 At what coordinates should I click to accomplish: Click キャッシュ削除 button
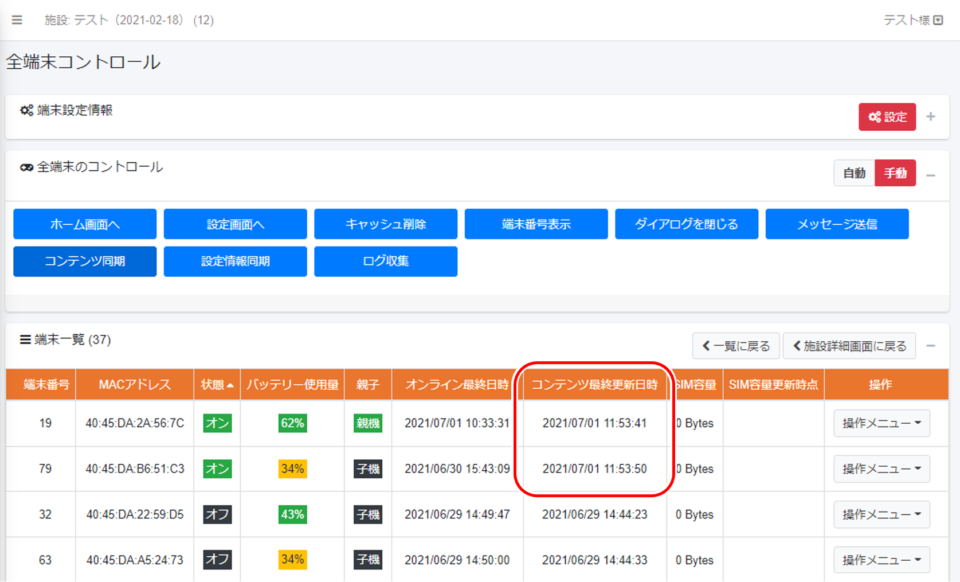point(385,224)
